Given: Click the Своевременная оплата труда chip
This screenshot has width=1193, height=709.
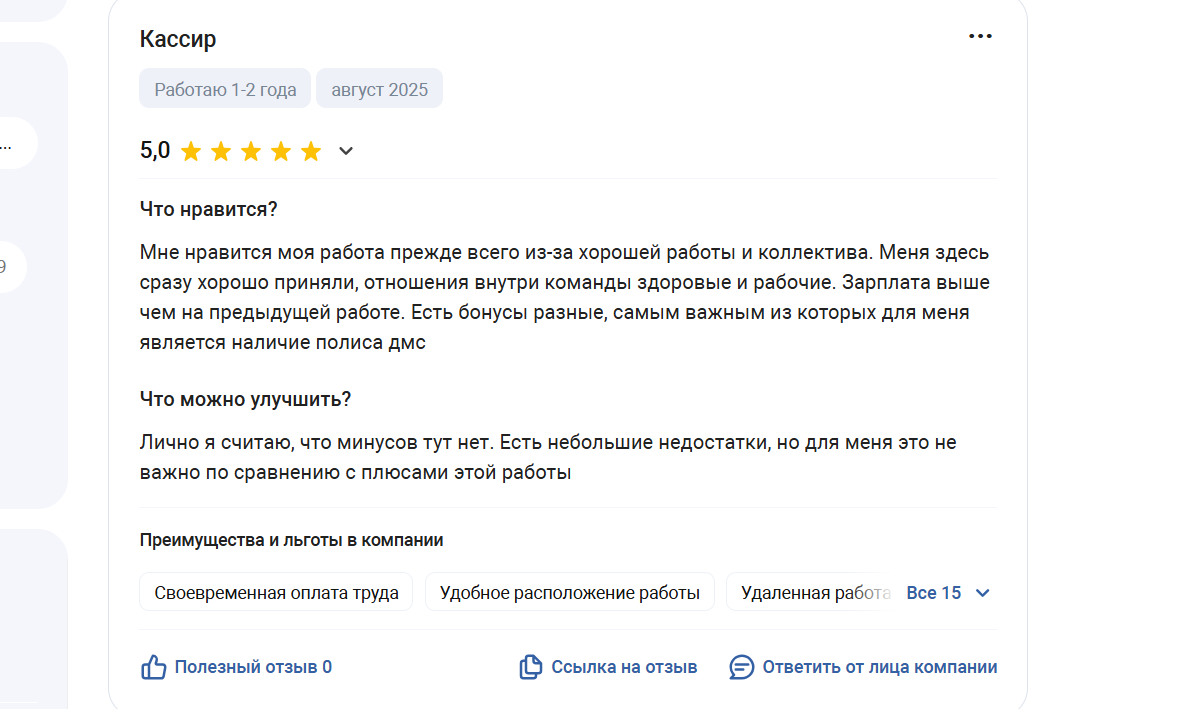Looking at the screenshot, I should [x=276, y=593].
